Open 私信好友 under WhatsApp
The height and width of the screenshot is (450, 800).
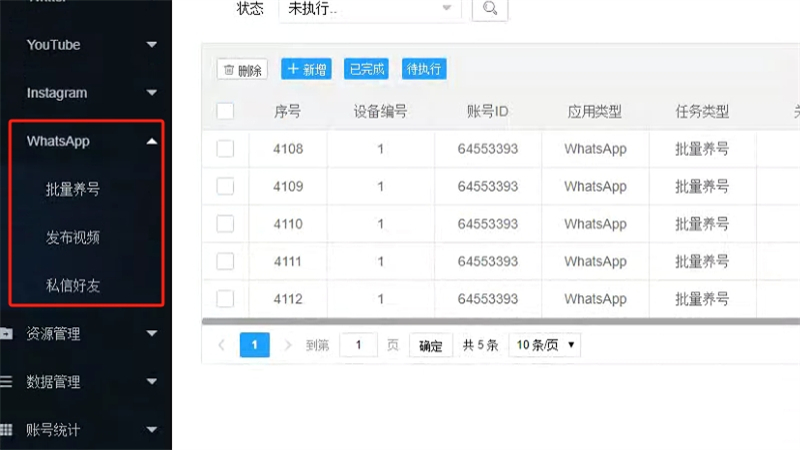click(x=72, y=286)
